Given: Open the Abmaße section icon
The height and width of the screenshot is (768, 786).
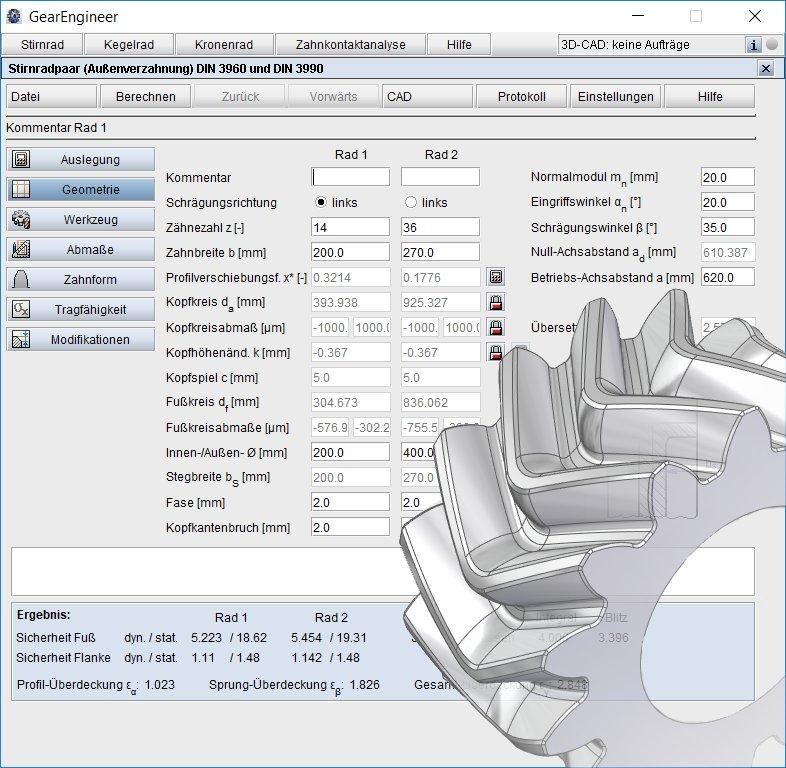Looking at the screenshot, I should (x=22, y=250).
